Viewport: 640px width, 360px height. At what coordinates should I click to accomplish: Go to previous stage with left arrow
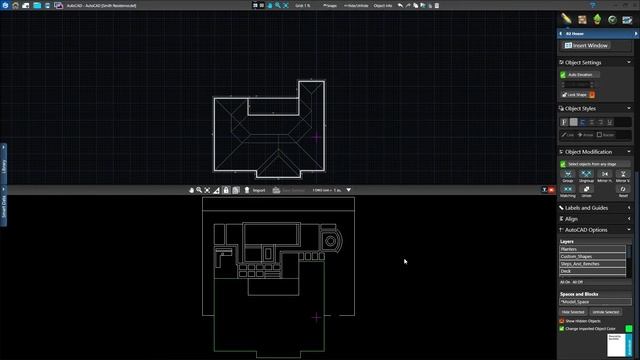coord(561,33)
